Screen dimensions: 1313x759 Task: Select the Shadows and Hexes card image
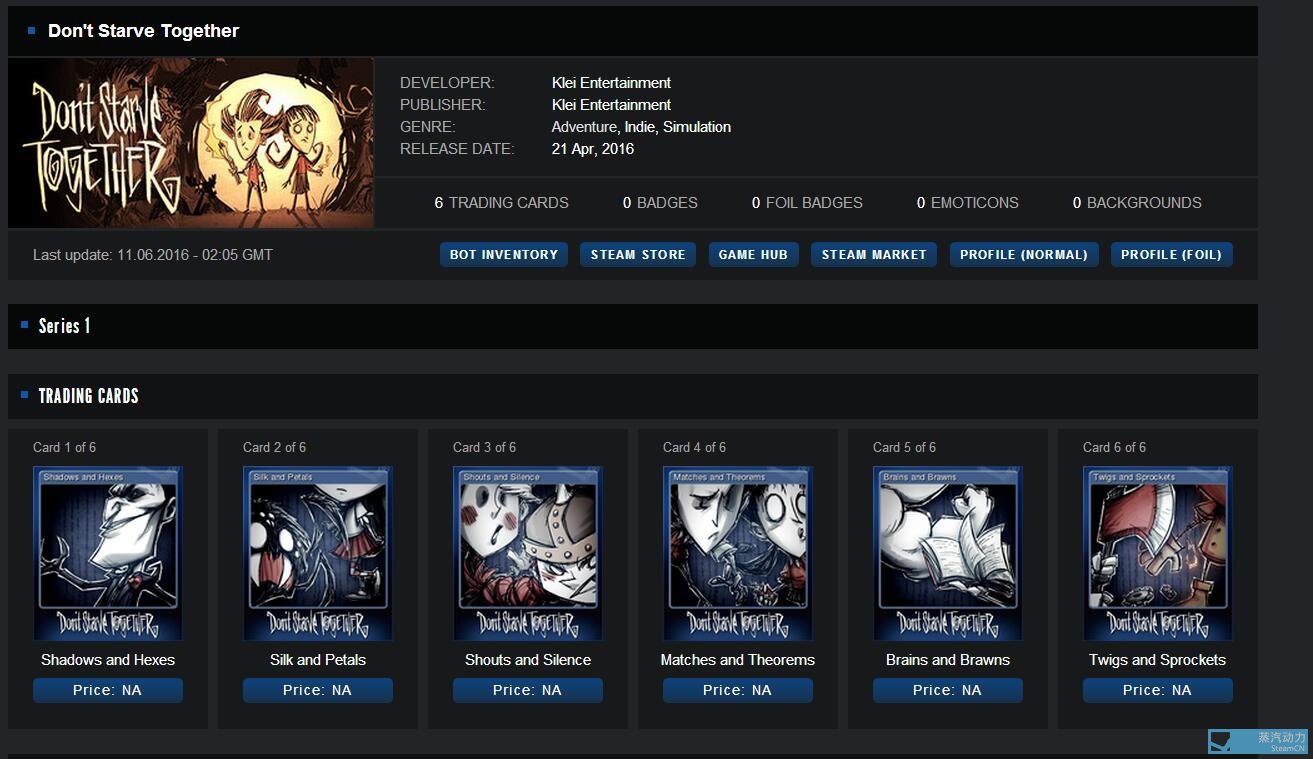click(108, 553)
